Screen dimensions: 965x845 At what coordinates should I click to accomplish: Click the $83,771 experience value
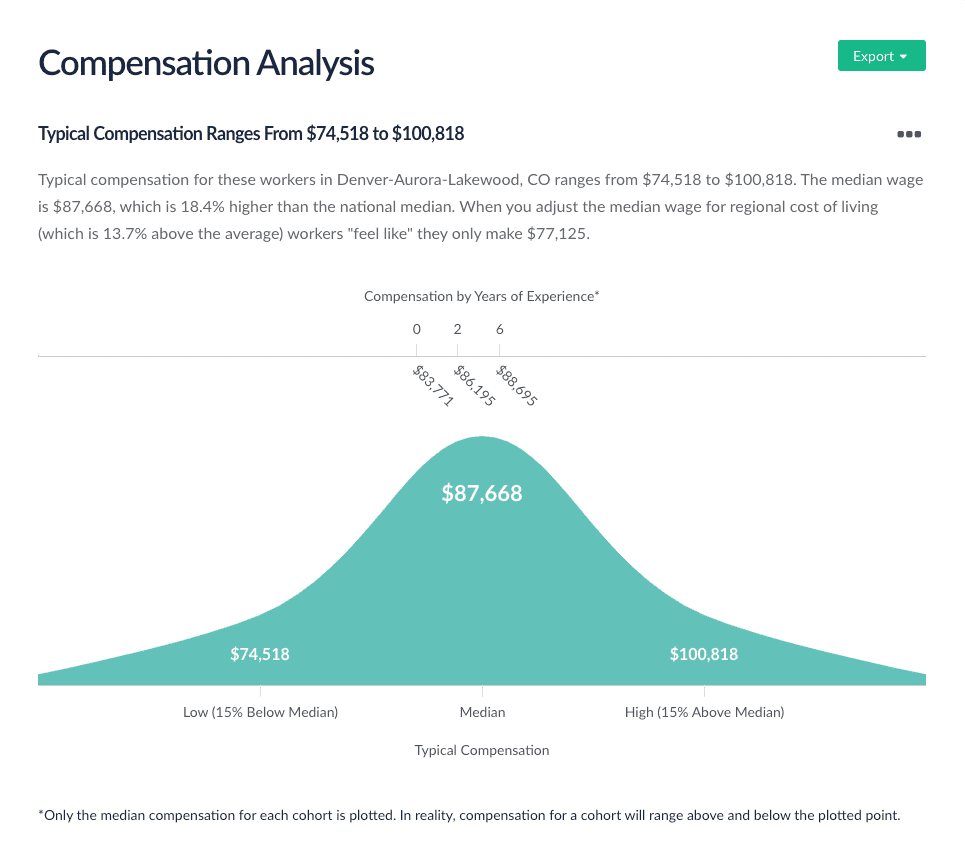pyautogui.click(x=433, y=385)
